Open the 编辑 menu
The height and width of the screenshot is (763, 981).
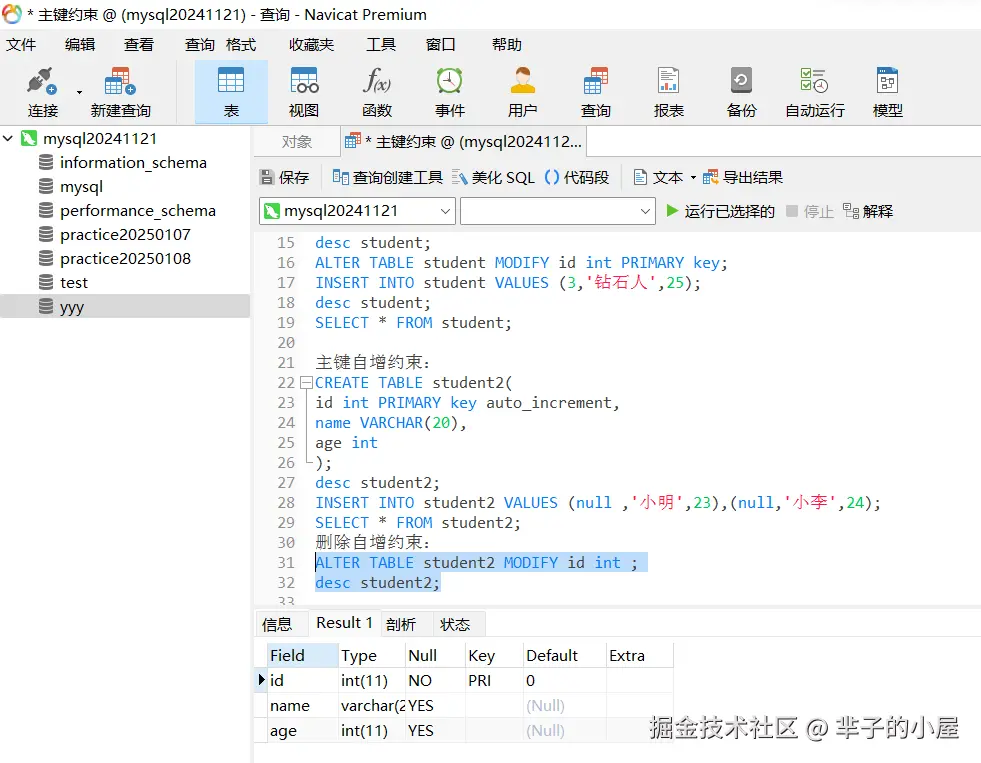tap(80, 44)
